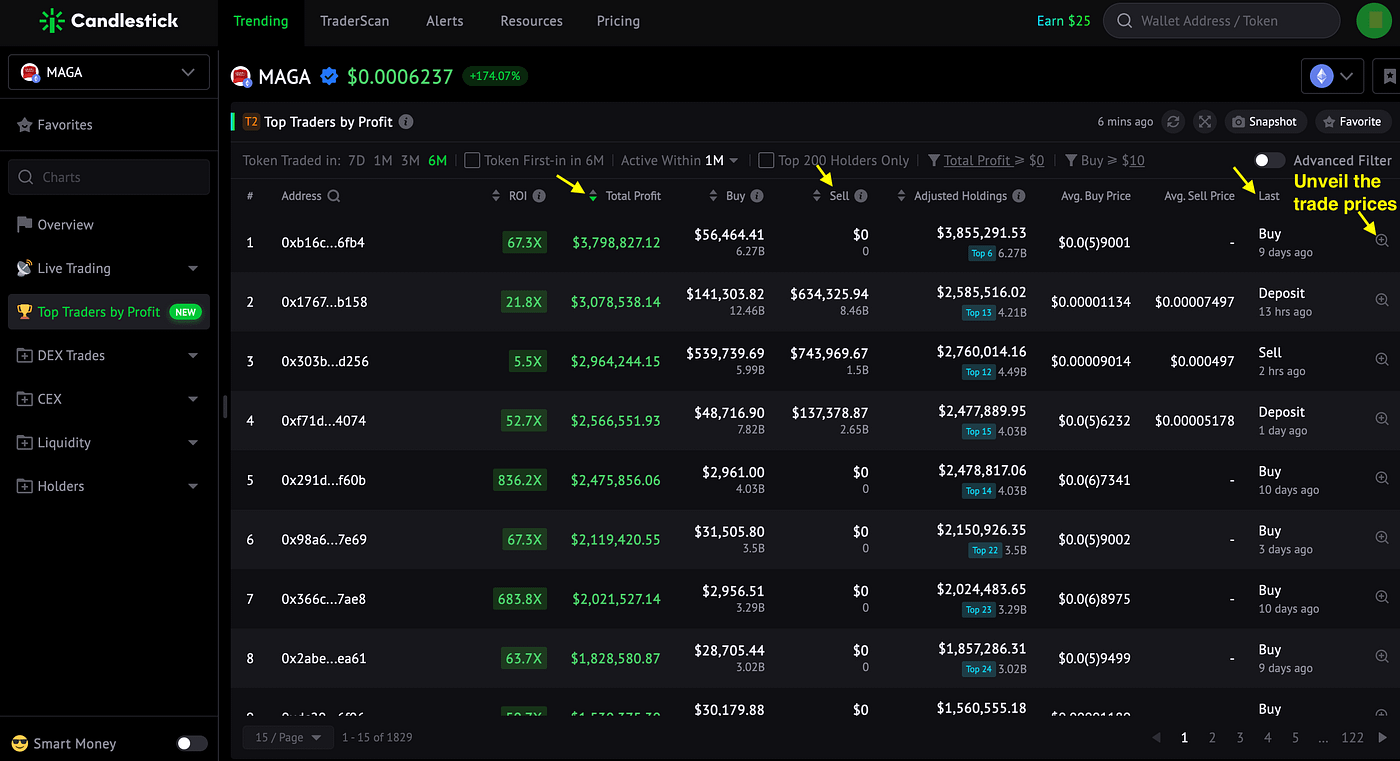
Task: Unveil trade prices for 0x366c...7ae8
Action: [x=1382, y=597]
